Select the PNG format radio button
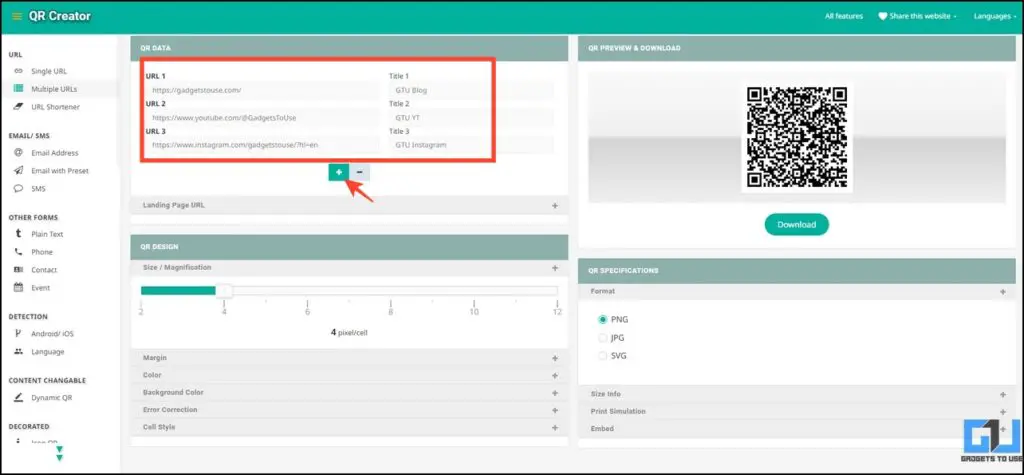The height and width of the screenshot is (475, 1024). point(602,320)
